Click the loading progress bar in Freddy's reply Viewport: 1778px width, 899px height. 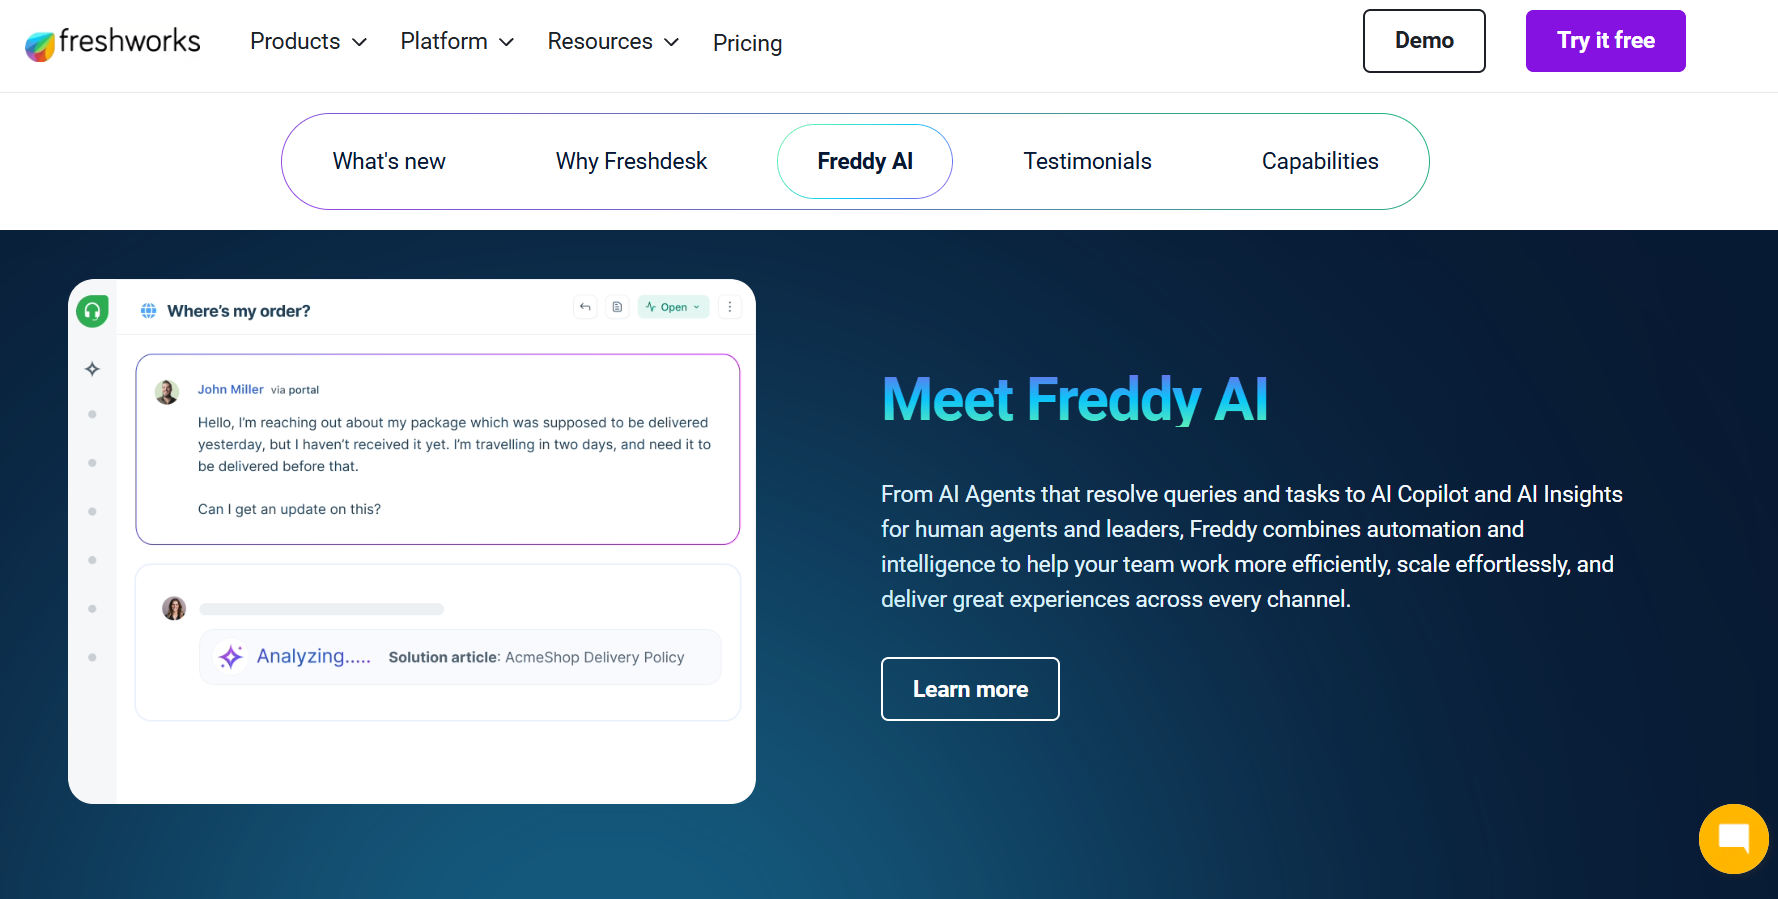tap(322, 608)
